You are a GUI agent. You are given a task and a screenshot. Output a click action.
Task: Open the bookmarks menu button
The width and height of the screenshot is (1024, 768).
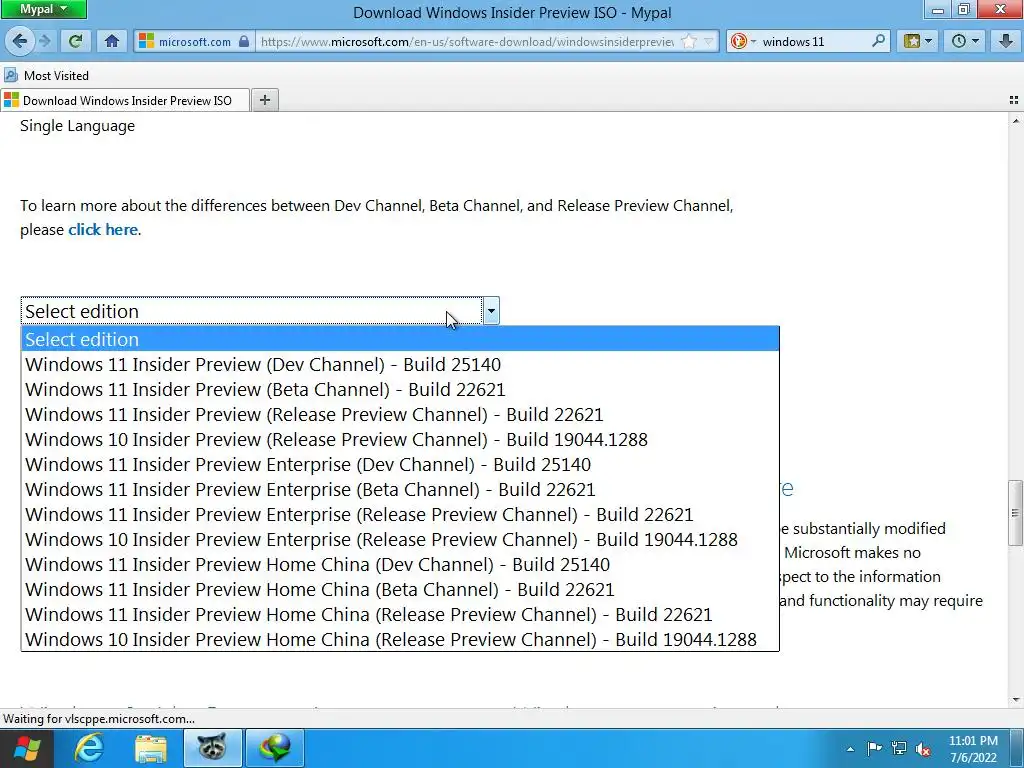(x=918, y=42)
